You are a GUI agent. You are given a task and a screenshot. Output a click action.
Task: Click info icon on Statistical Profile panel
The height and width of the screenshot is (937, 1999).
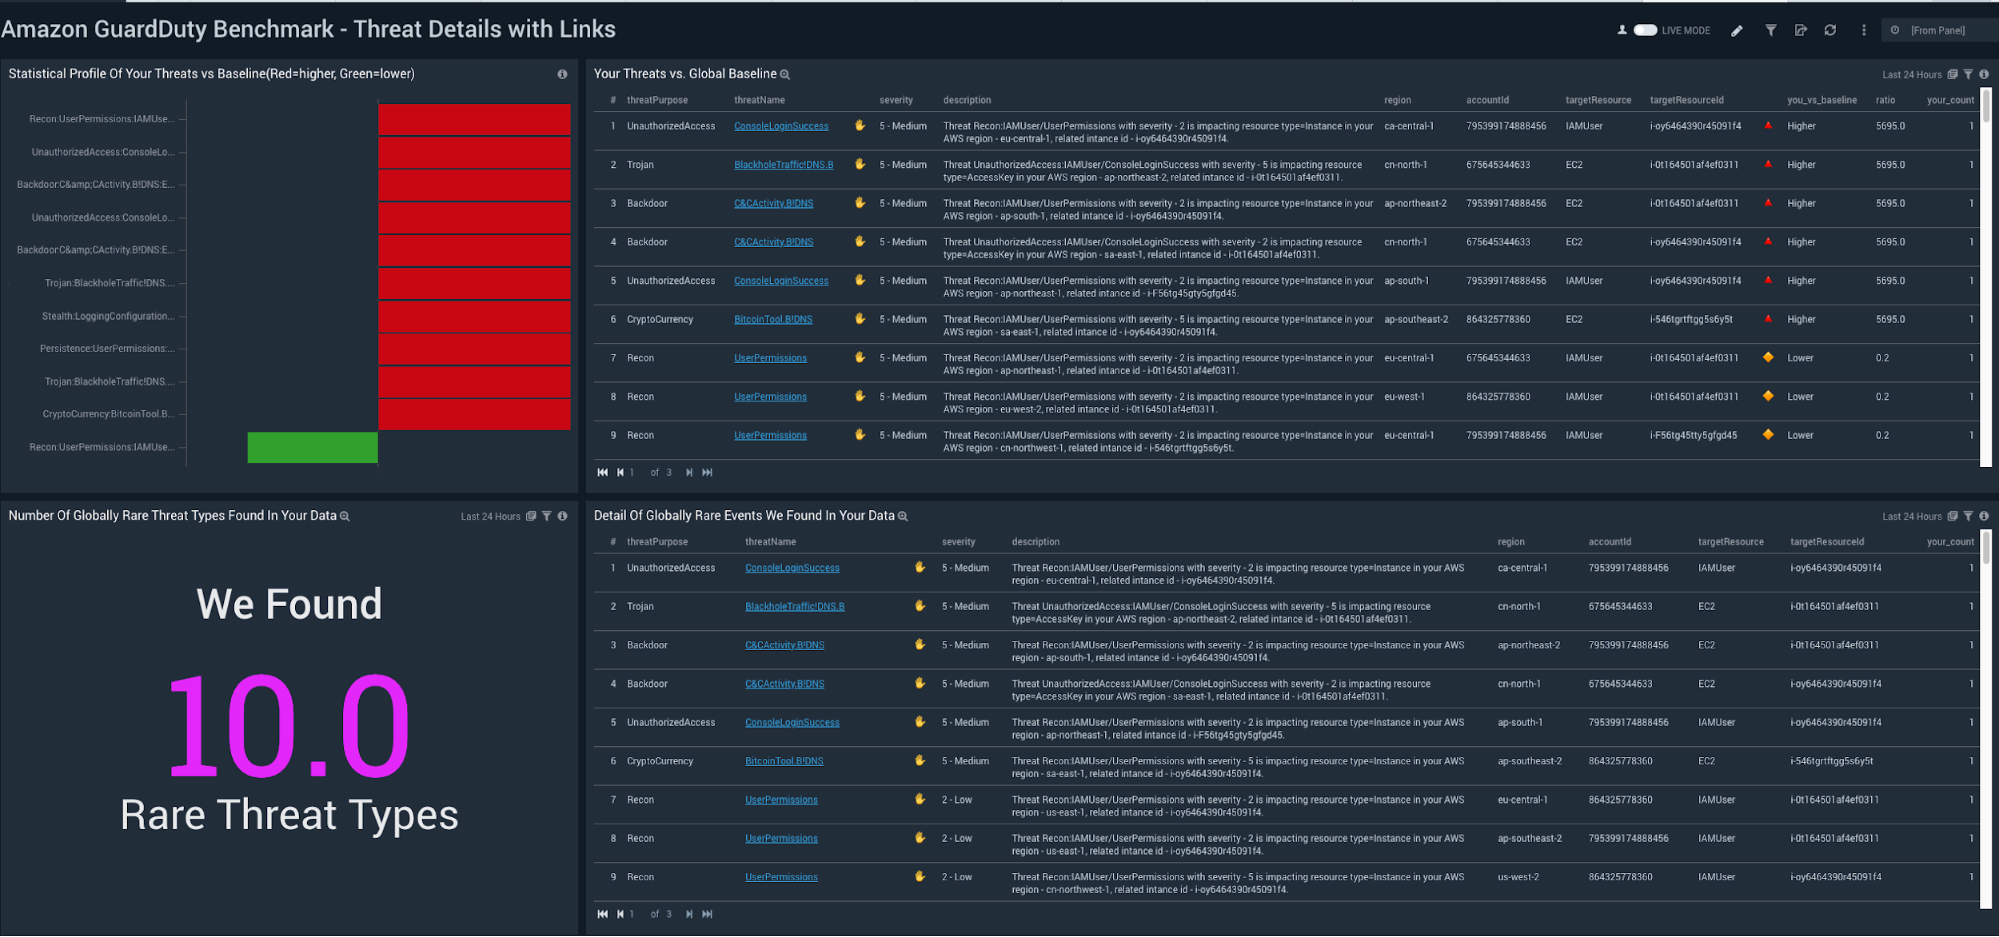(562, 74)
